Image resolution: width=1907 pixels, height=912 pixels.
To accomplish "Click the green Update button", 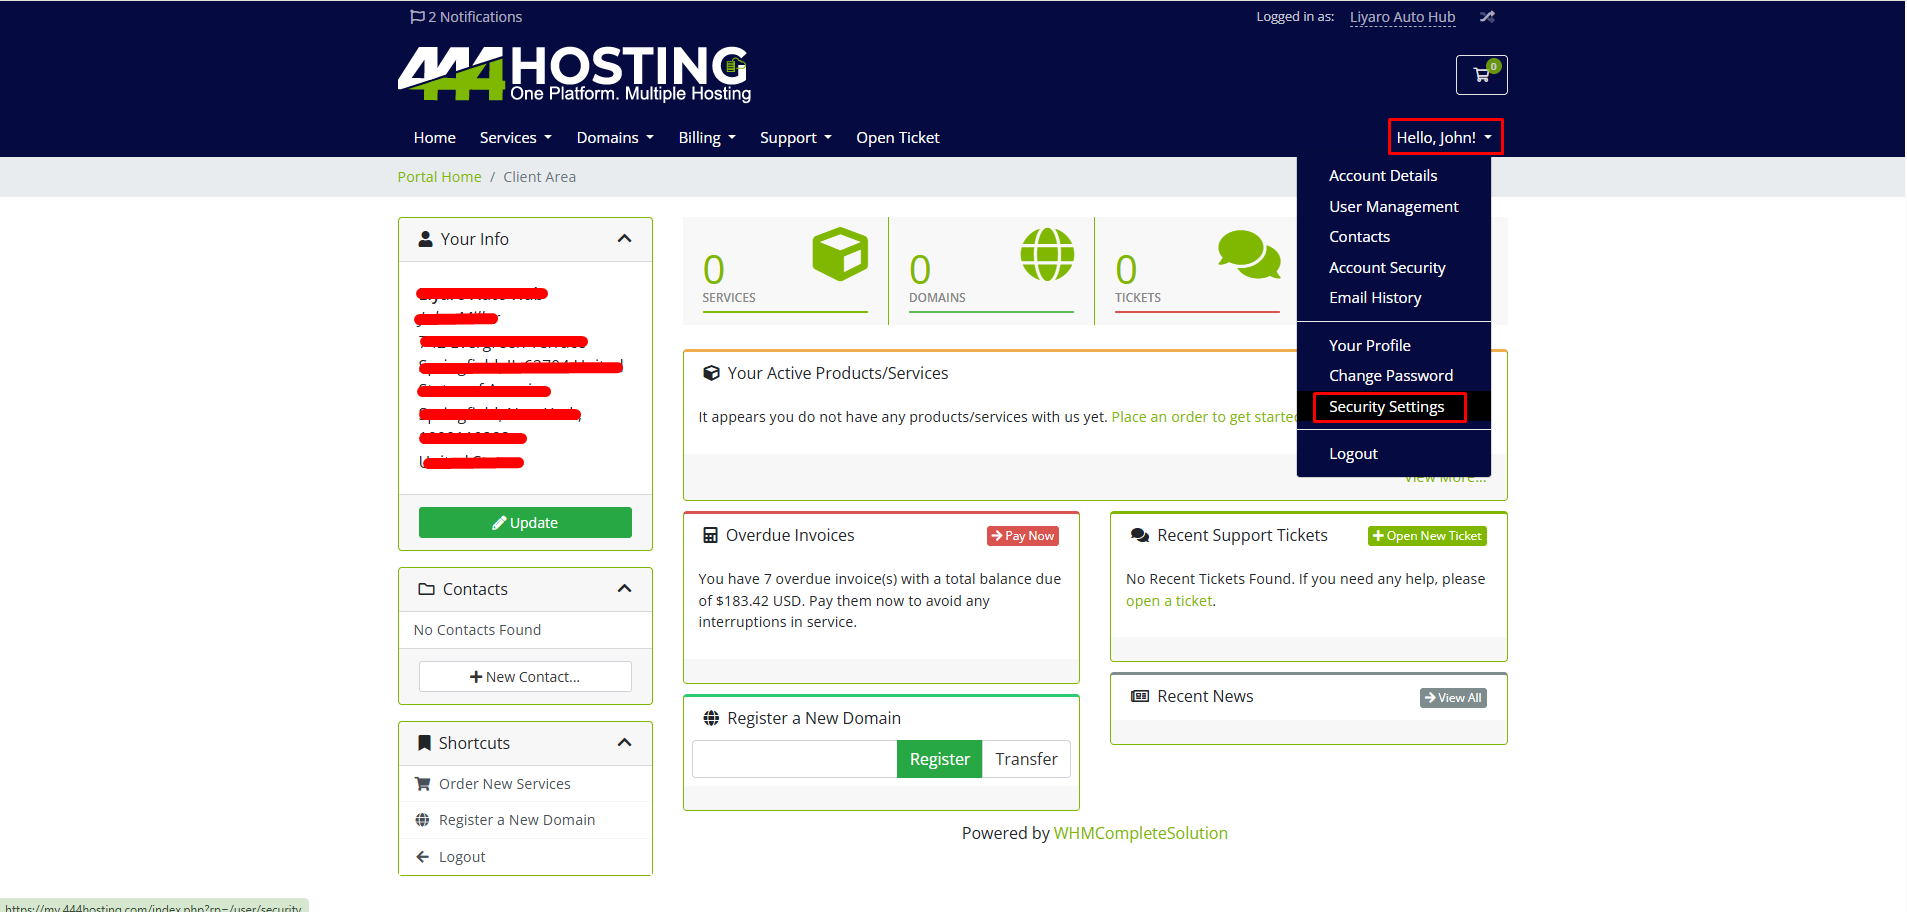I will coord(525,523).
